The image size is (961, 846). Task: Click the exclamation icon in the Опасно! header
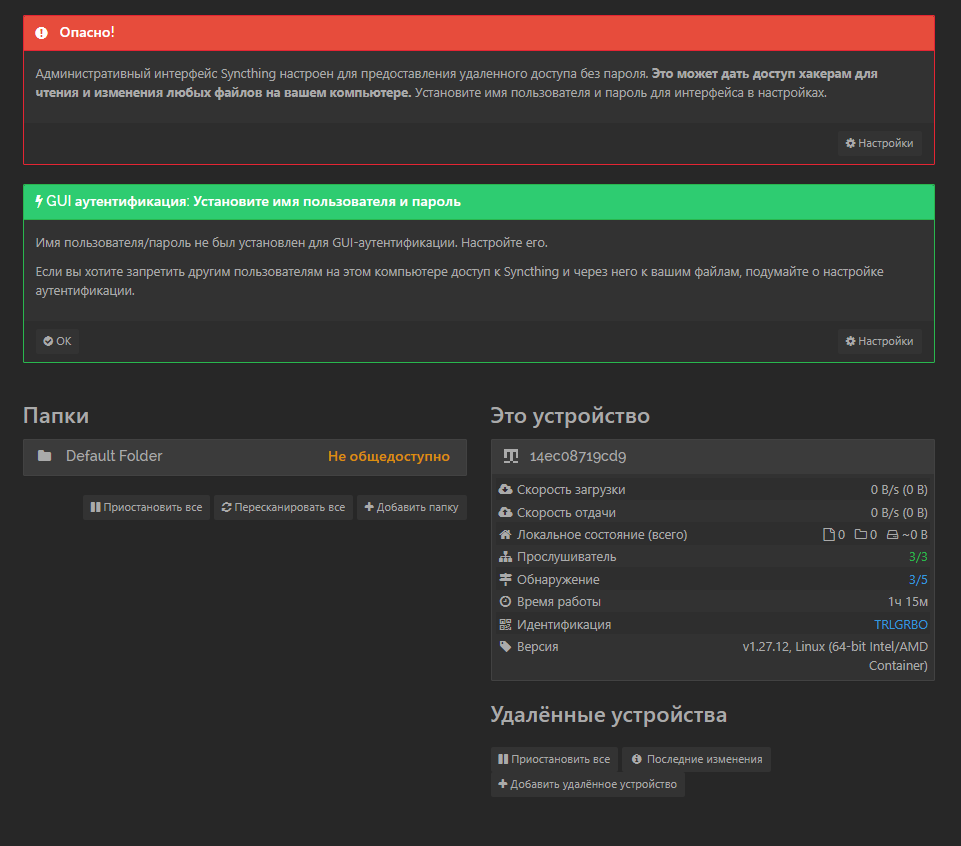coord(41,33)
